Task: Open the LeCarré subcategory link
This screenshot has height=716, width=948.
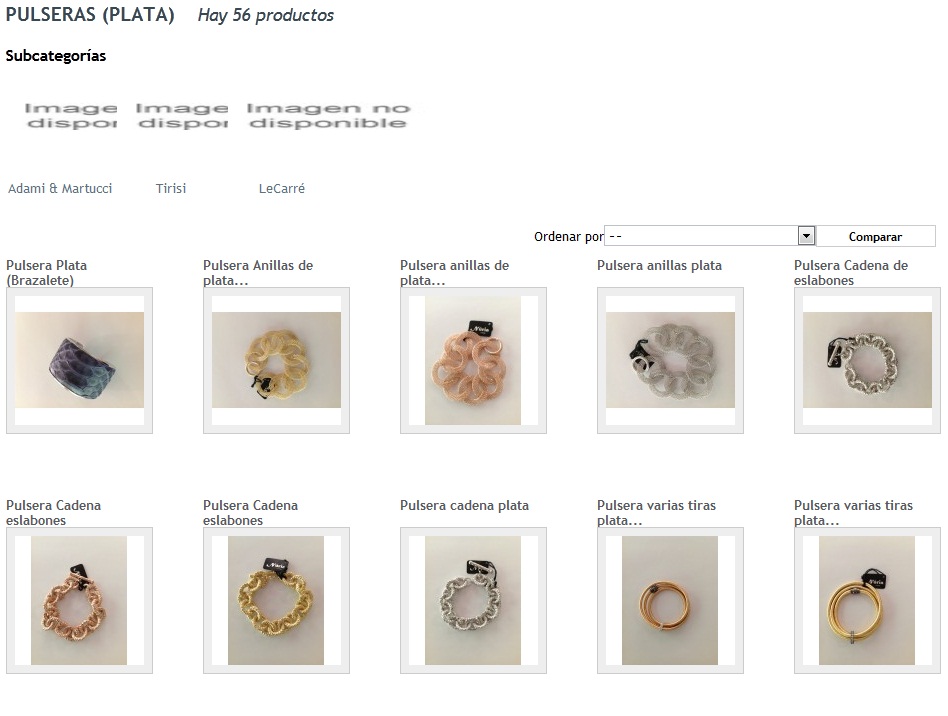Action: click(x=282, y=189)
